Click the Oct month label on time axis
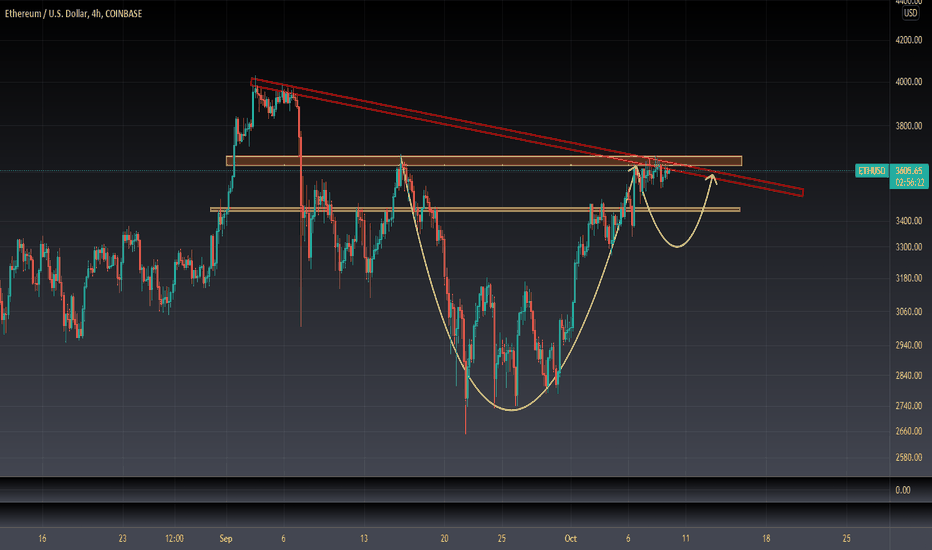 tap(571, 539)
